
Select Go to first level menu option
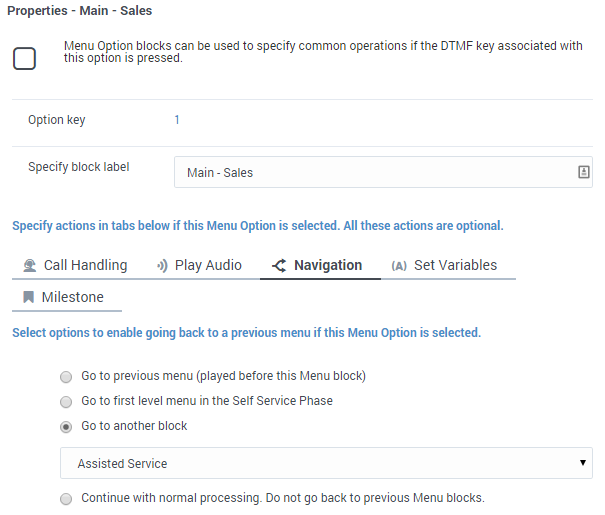point(66,402)
